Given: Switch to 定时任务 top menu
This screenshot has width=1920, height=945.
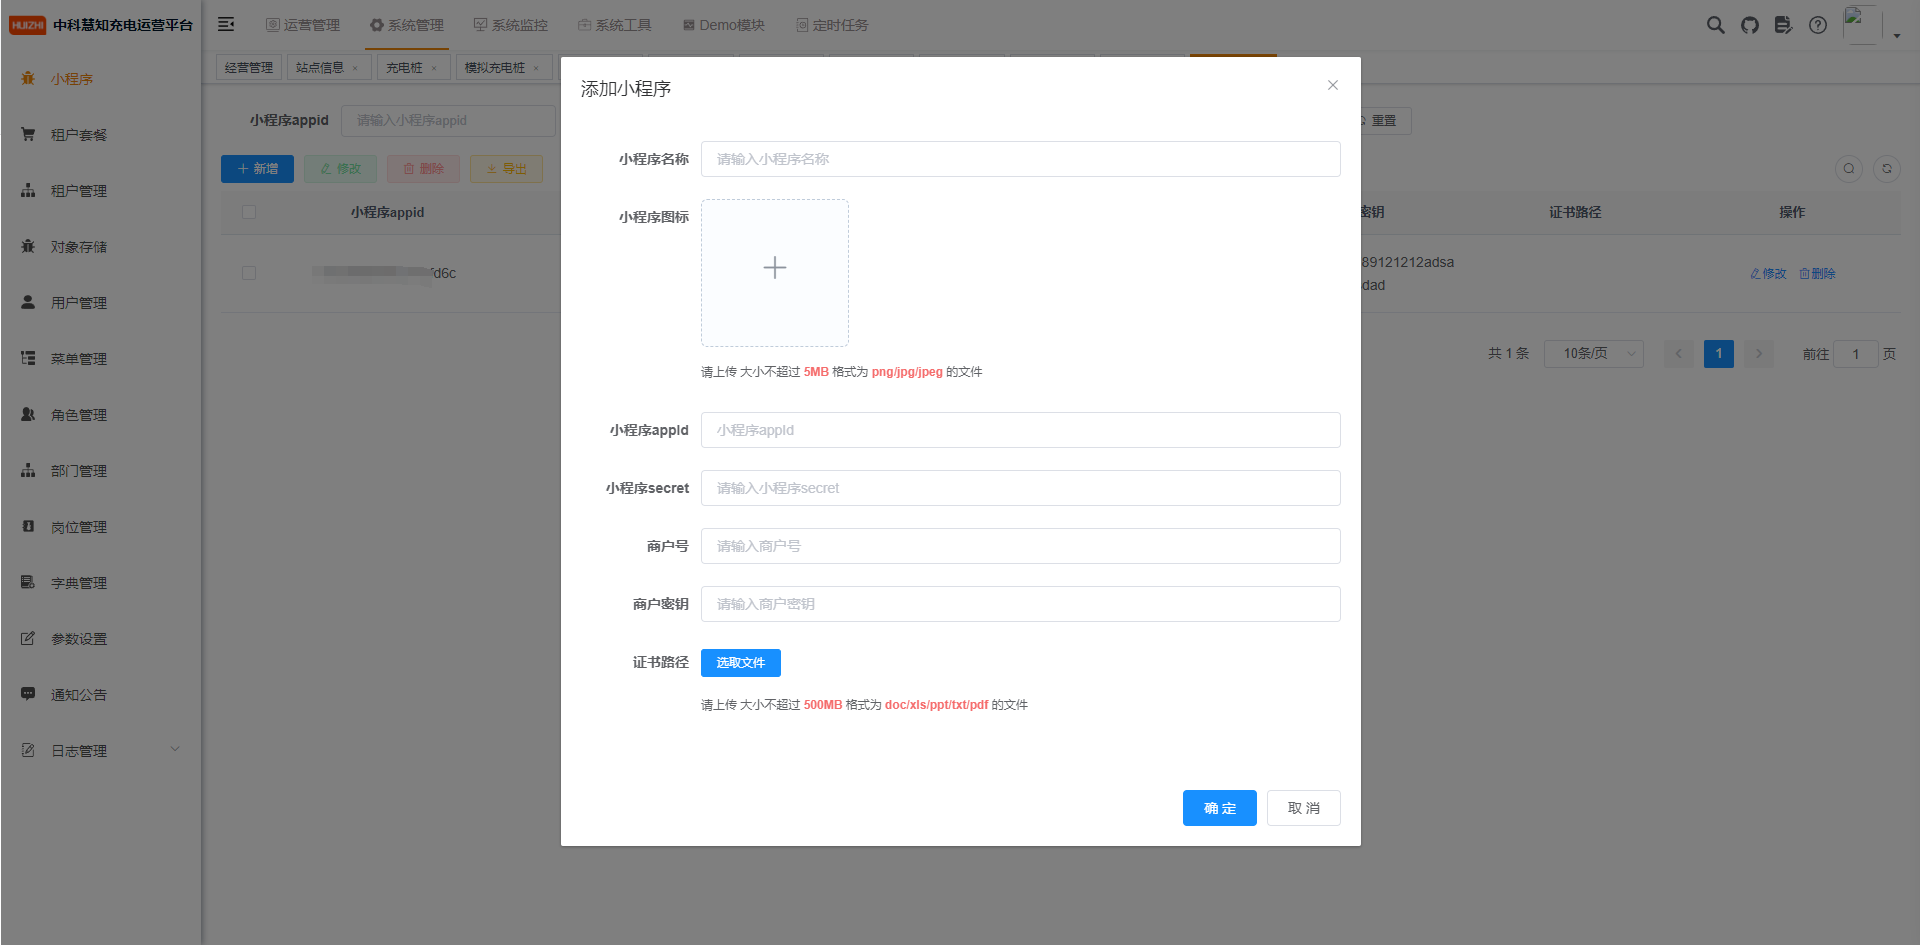Looking at the screenshot, I should pos(833,25).
